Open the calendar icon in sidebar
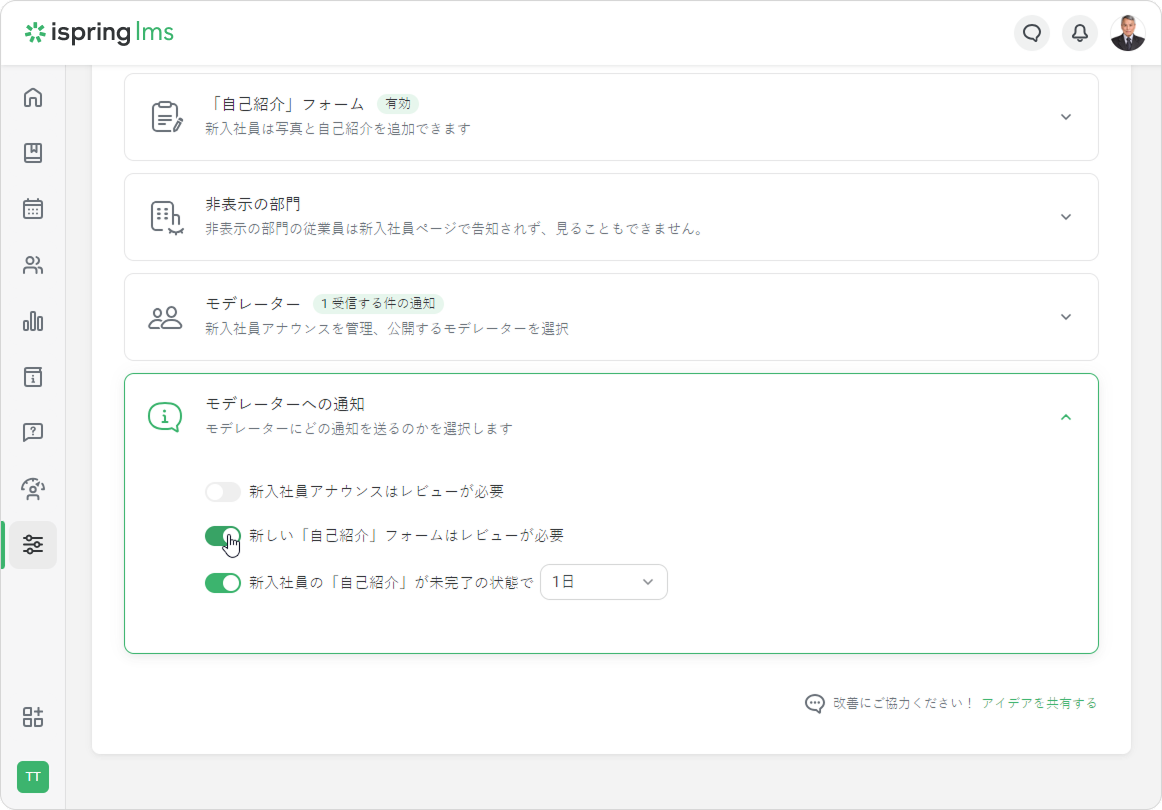The width and height of the screenshot is (1162, 810). (x=33, y=209)
